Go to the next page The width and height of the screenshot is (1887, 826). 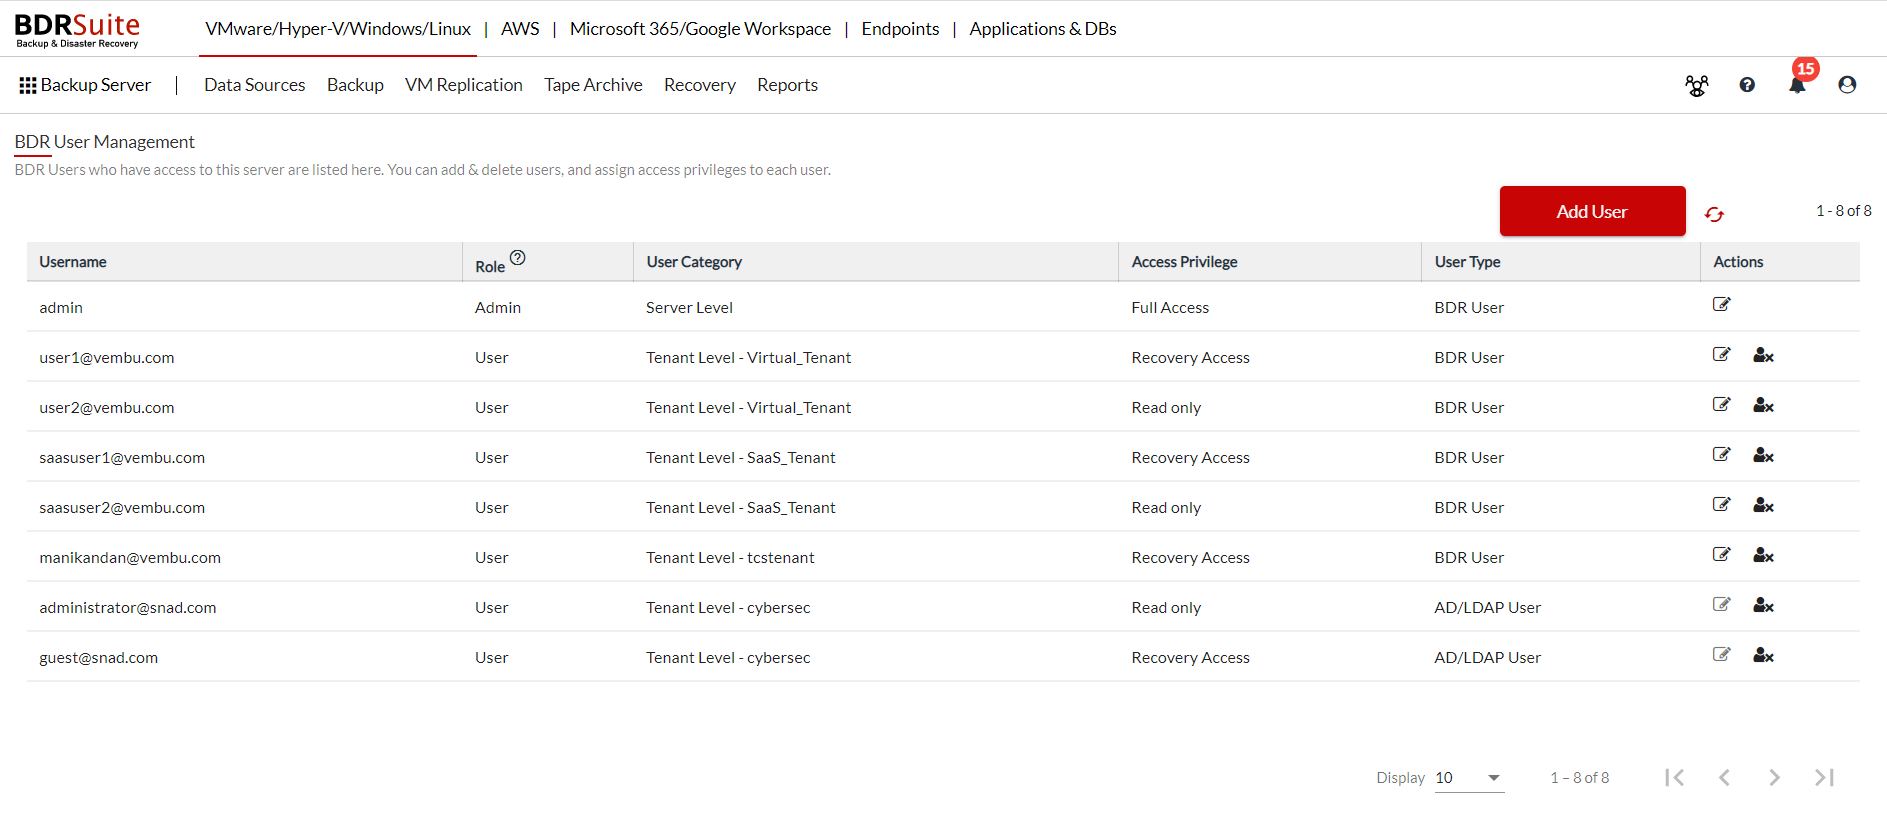coord(1774,777)
